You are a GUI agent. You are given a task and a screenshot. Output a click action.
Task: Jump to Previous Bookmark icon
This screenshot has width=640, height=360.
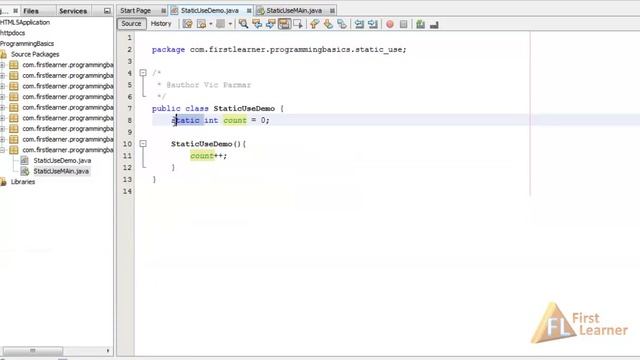(314, 24)
